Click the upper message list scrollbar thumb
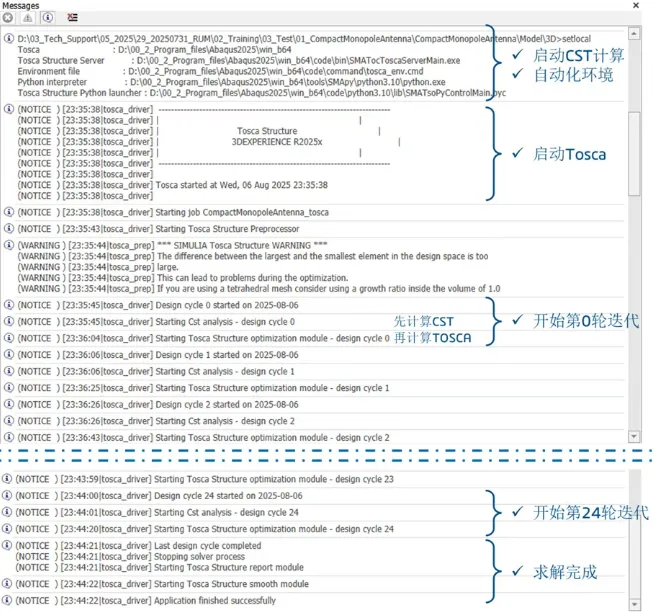Viewport: 654px width, 612px height. [634, 153]
